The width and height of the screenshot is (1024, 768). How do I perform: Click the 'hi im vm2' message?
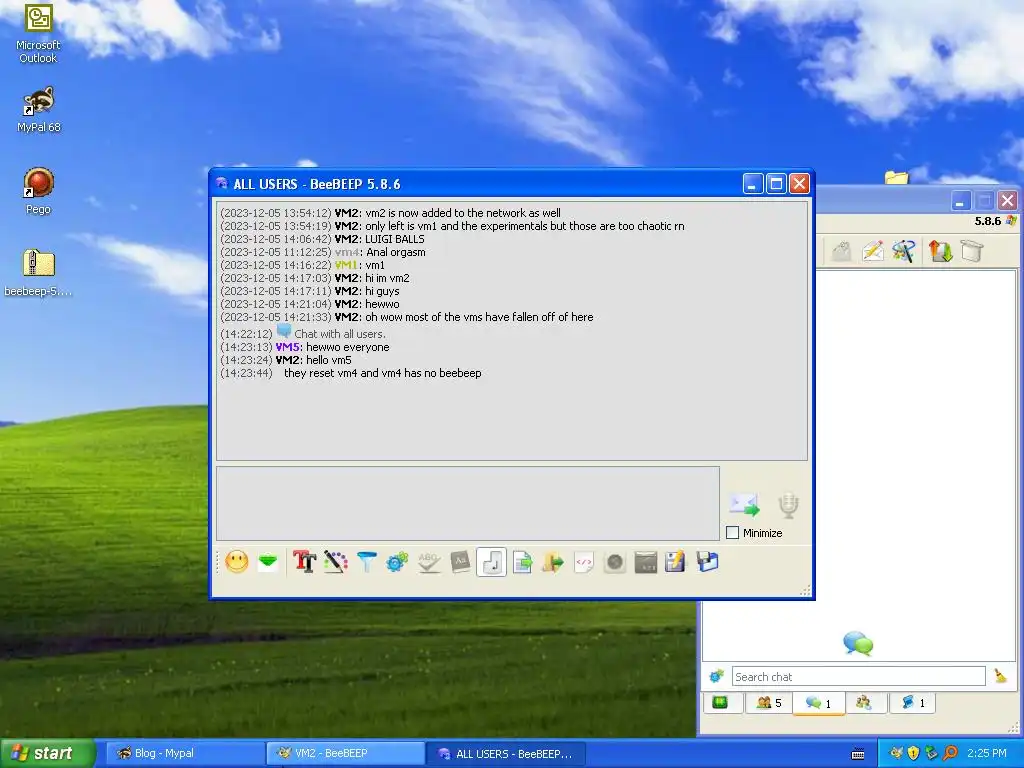point(387,278)
